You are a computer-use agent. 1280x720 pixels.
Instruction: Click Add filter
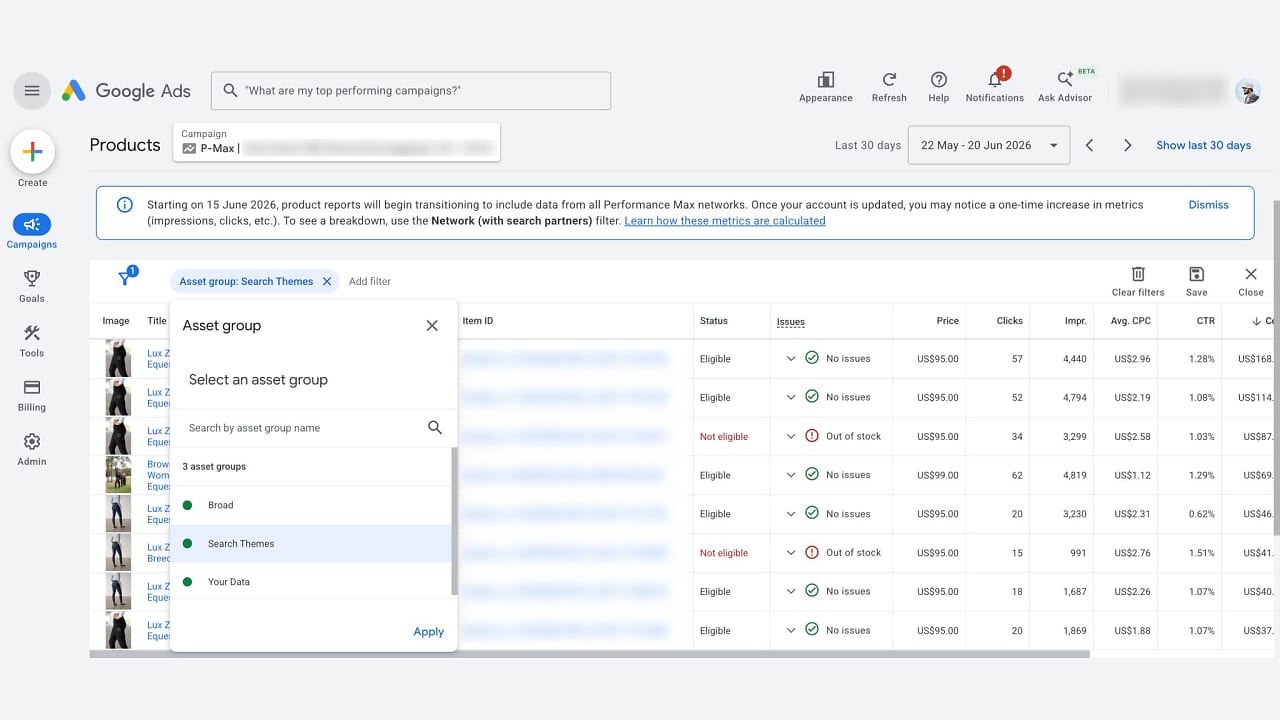click(370, 282)
